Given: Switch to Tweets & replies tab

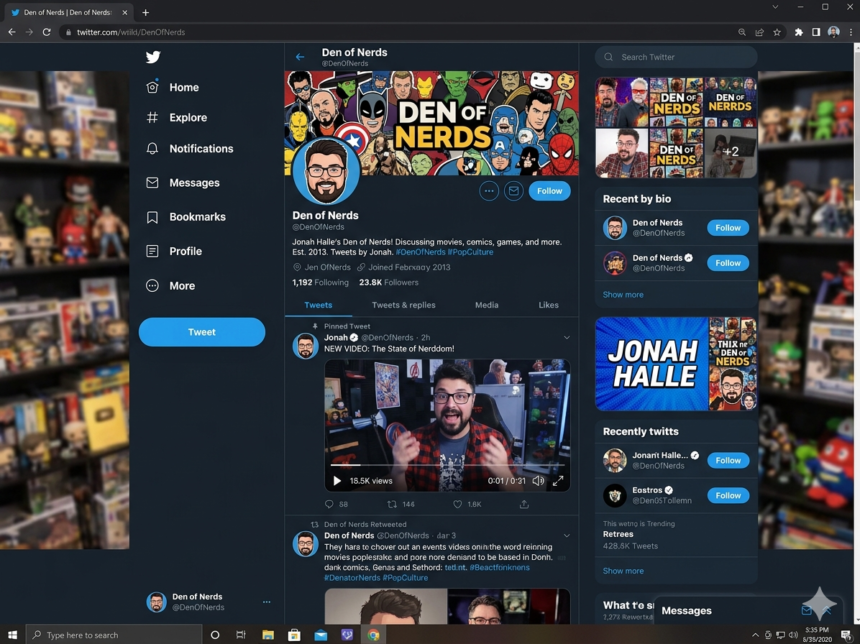Looking at the screenshot, I should [404, 305].
